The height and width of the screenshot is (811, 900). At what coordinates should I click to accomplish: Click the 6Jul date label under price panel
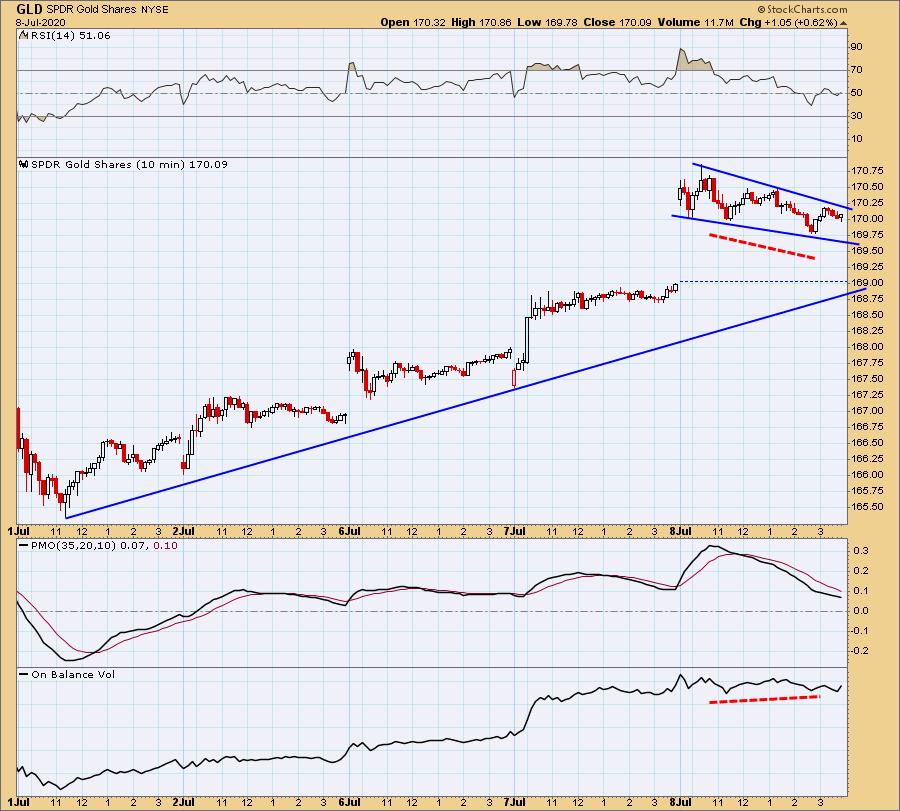[350, 531]
